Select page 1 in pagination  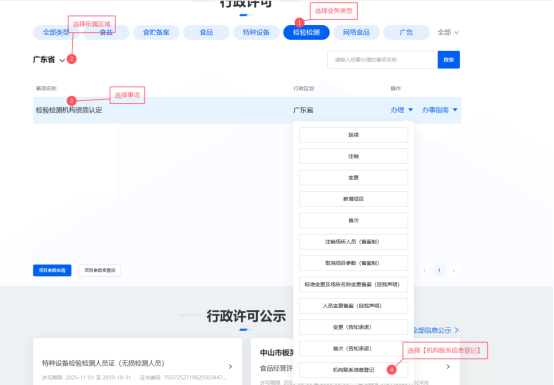(x=439, y=271)
